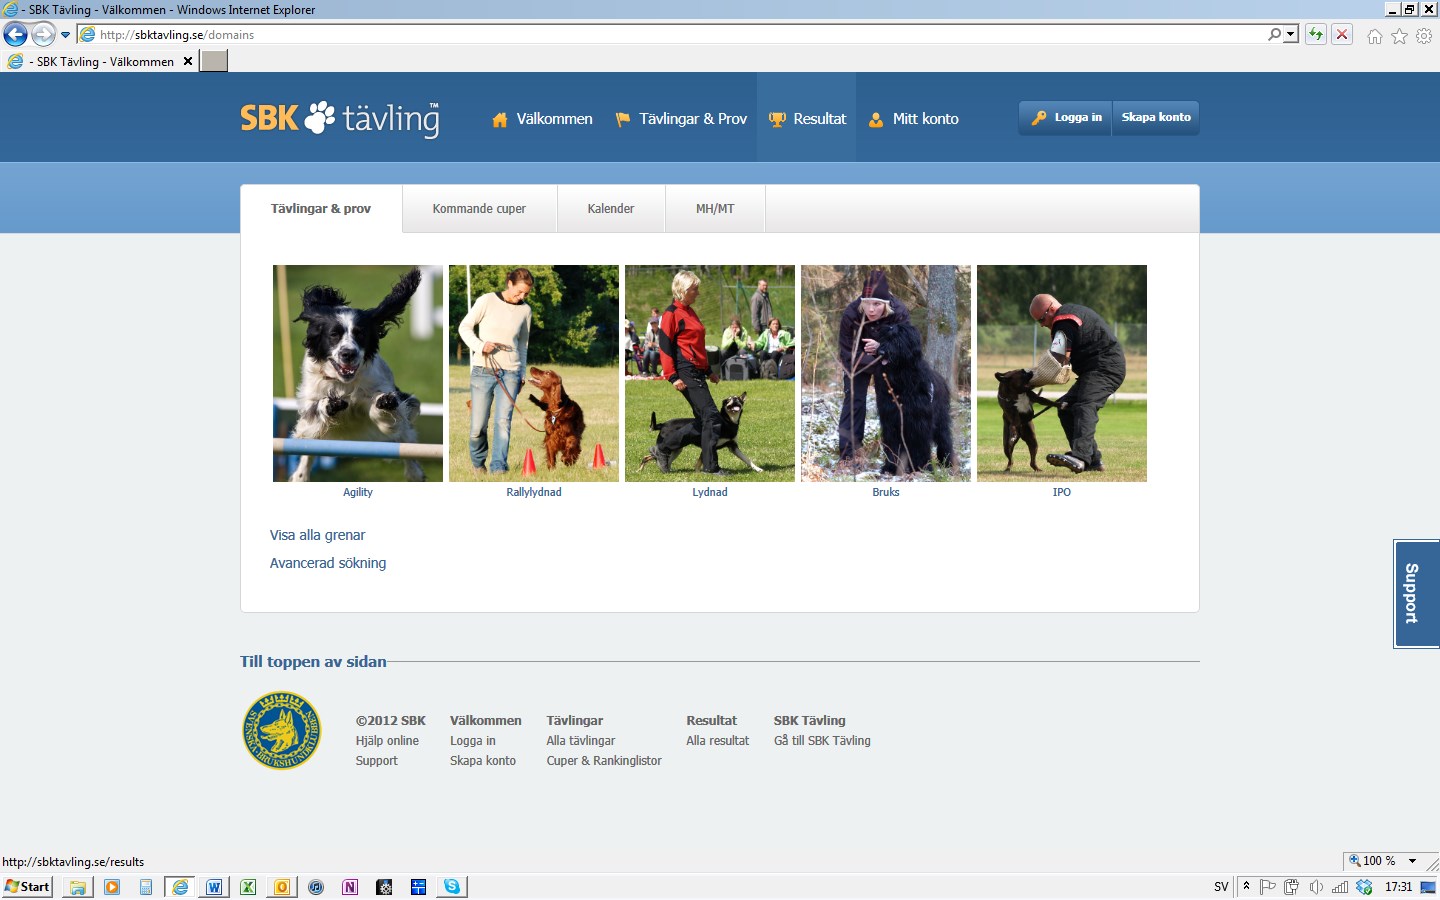Click the browser Back arrow button
This screenshot has height=900, width=1440.
point(15,35)
